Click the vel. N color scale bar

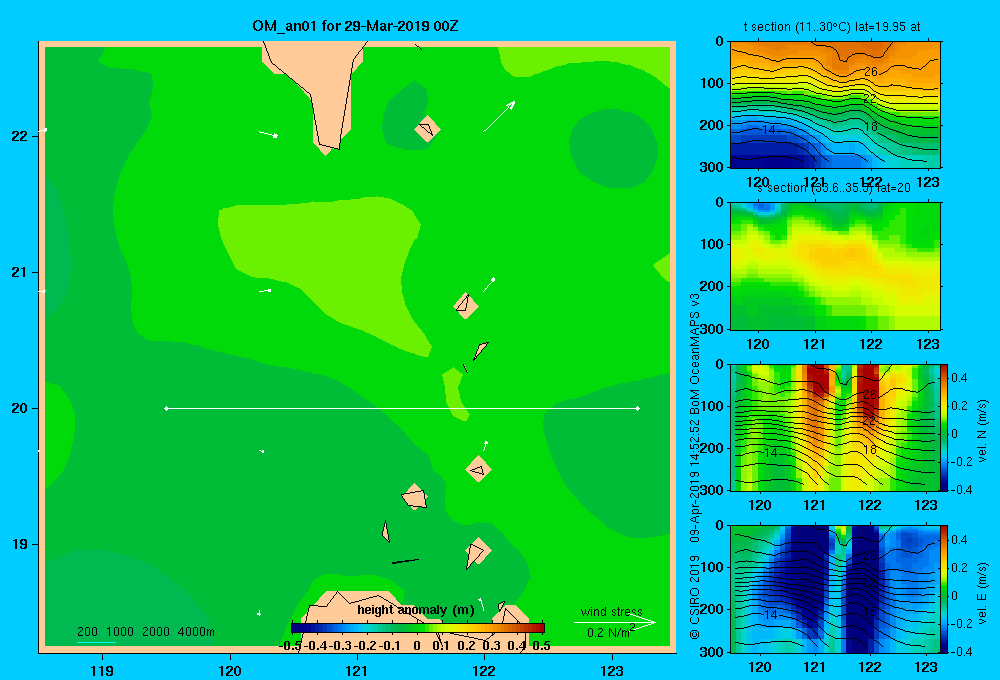click(944, 427)
